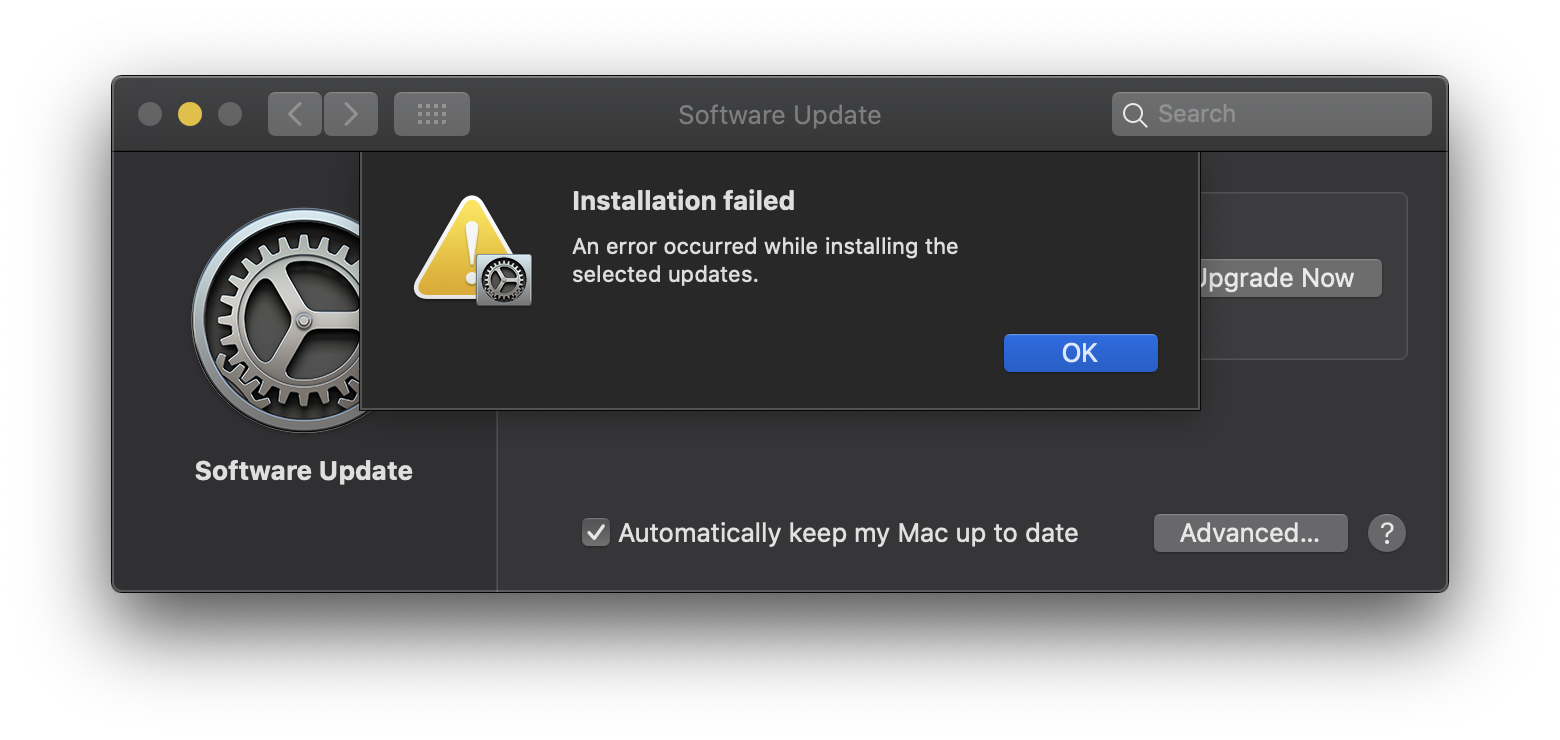
Task: Click the error occurred message text
Action: [765, 260]
